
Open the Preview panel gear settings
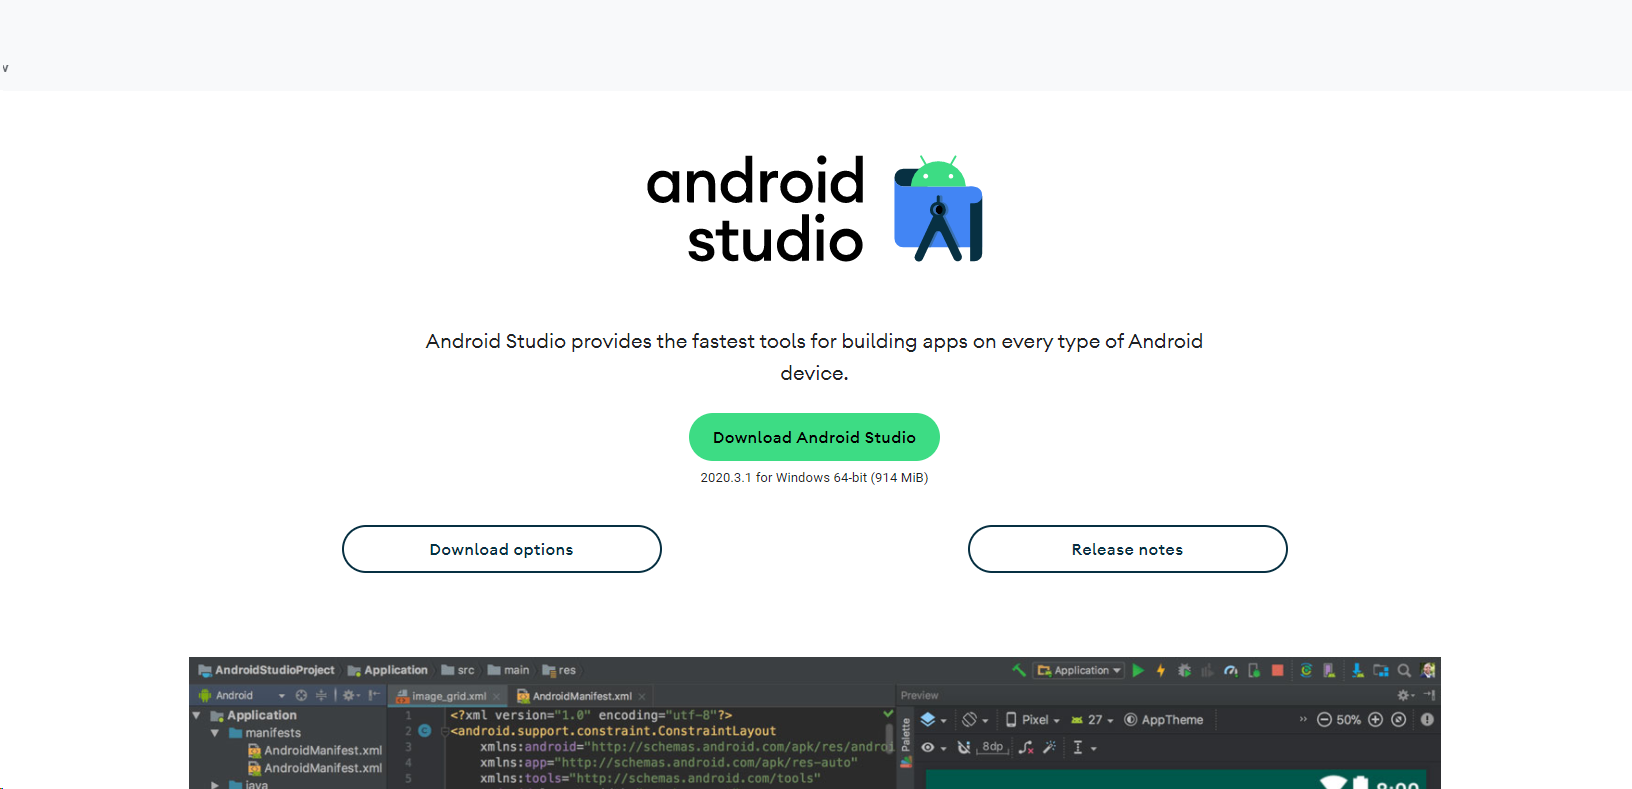click(1405, 695)
